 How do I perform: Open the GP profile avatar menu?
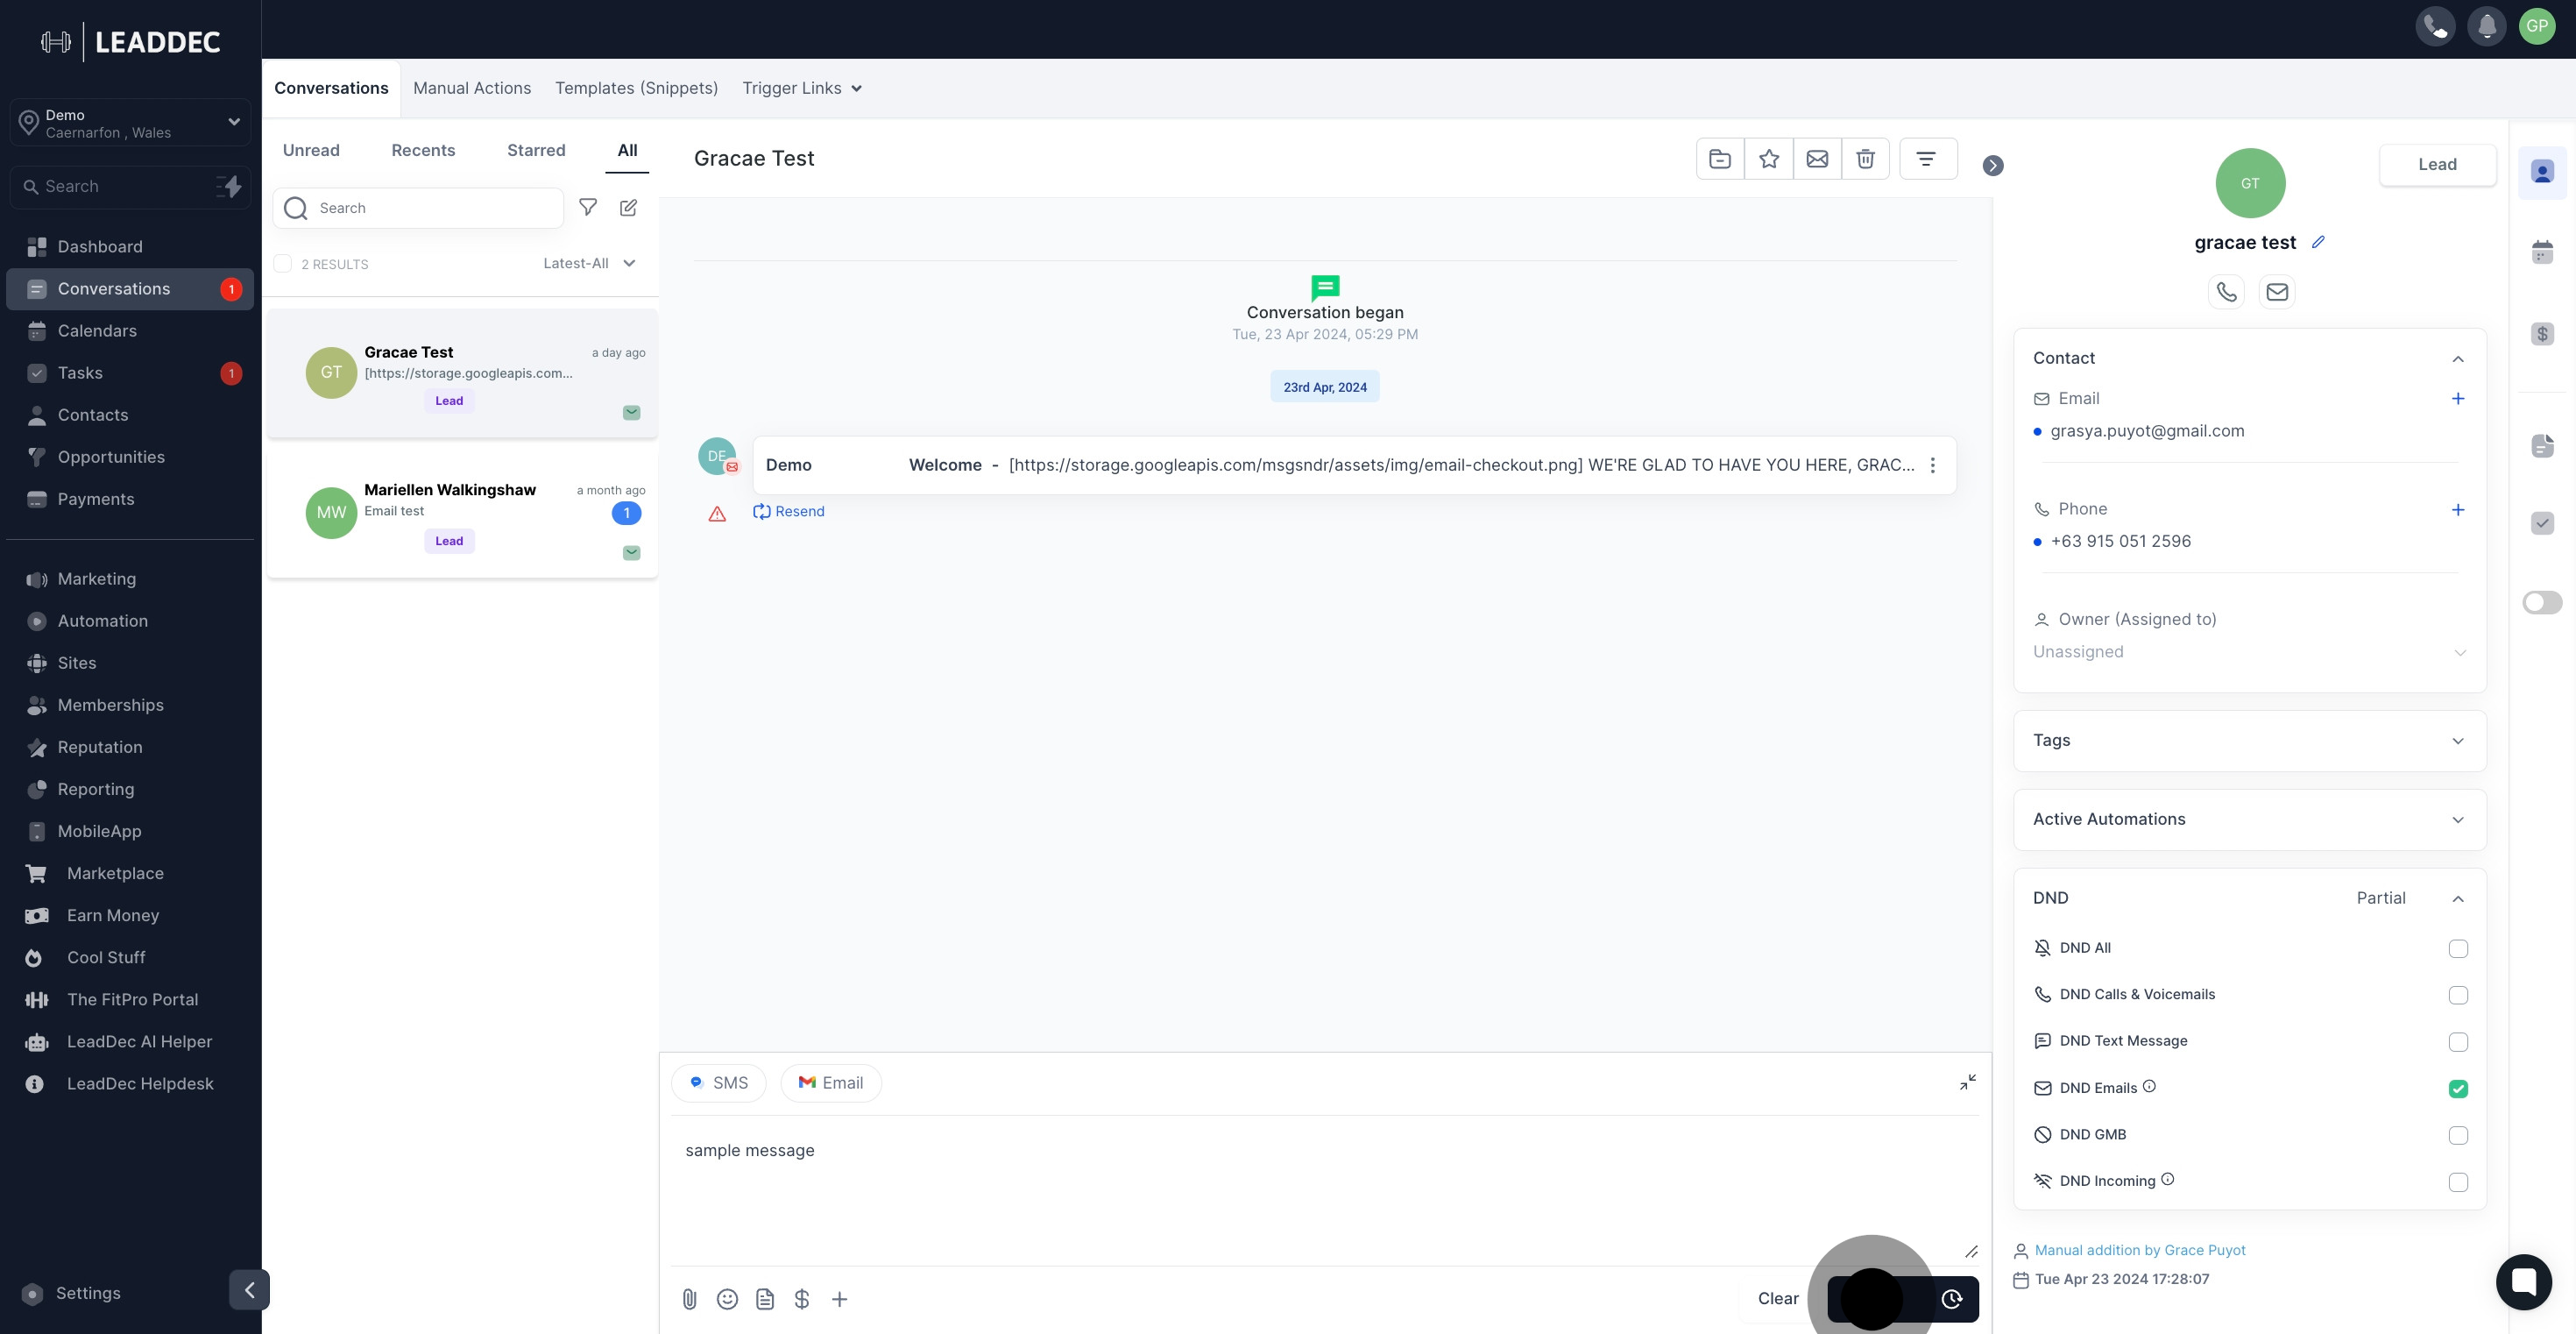tap(2537, 26)
